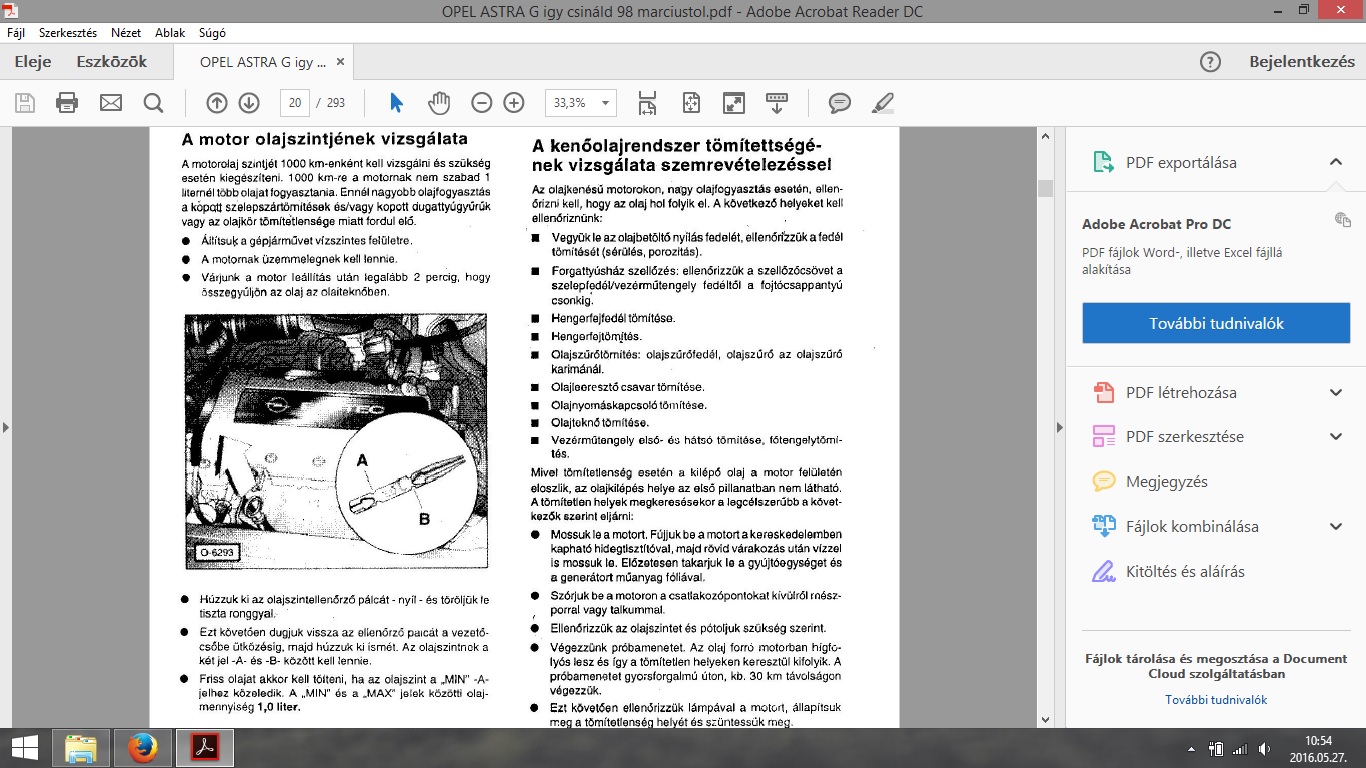1366x768 pixels.
Task: Click the Megjegyzés tool label
Action: point(1167,481)
